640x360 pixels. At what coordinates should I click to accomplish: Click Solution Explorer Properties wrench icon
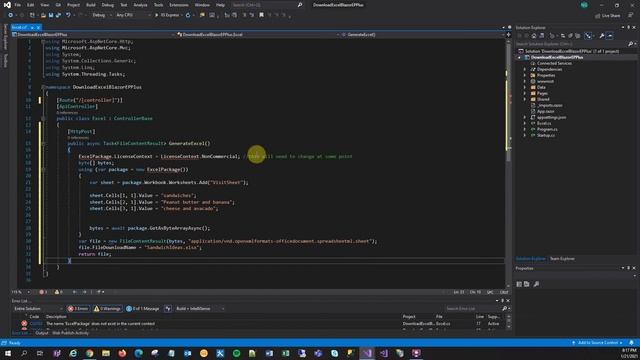(x=602, y=36)
